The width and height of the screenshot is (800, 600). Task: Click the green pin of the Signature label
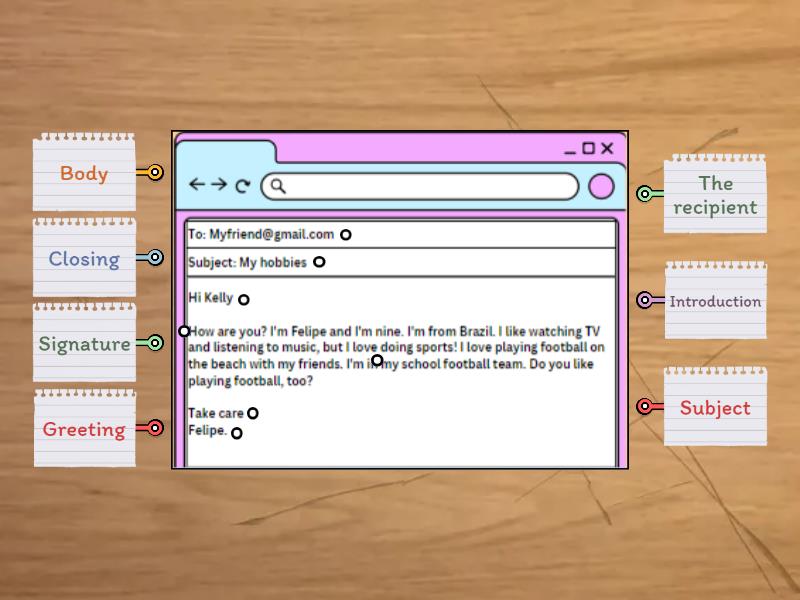[155, 343]
